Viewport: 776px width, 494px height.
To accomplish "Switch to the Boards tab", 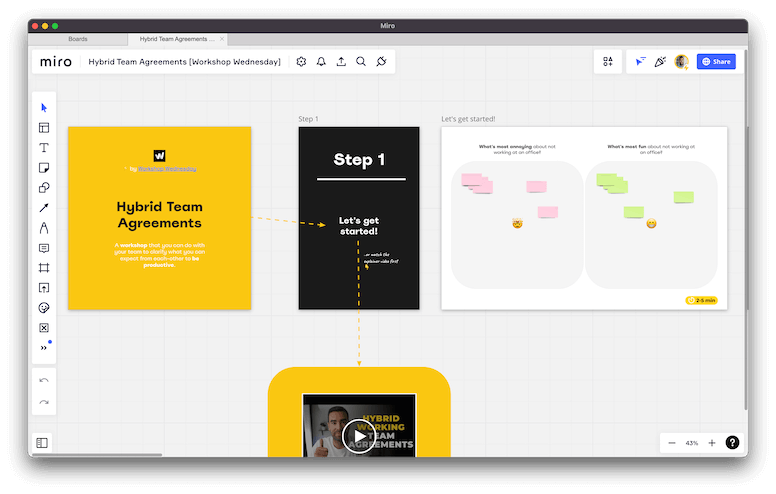I will click(x=78, y=39).
